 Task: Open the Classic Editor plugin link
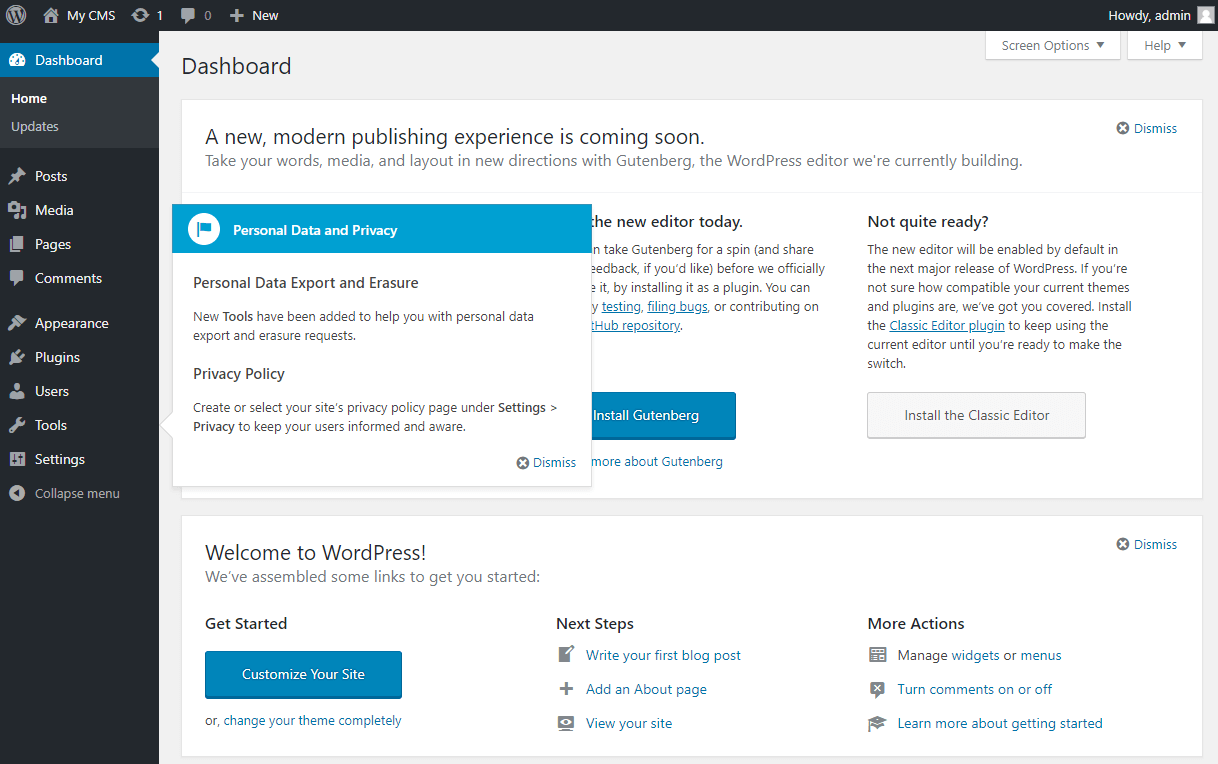[x=947, y=325]
